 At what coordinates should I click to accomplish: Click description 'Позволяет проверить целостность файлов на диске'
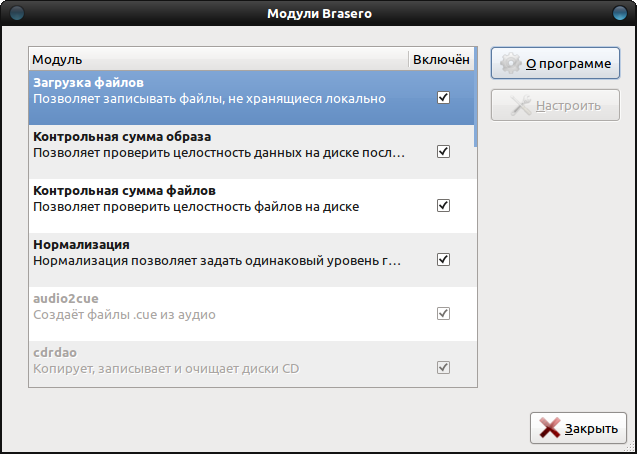[196, 207]
